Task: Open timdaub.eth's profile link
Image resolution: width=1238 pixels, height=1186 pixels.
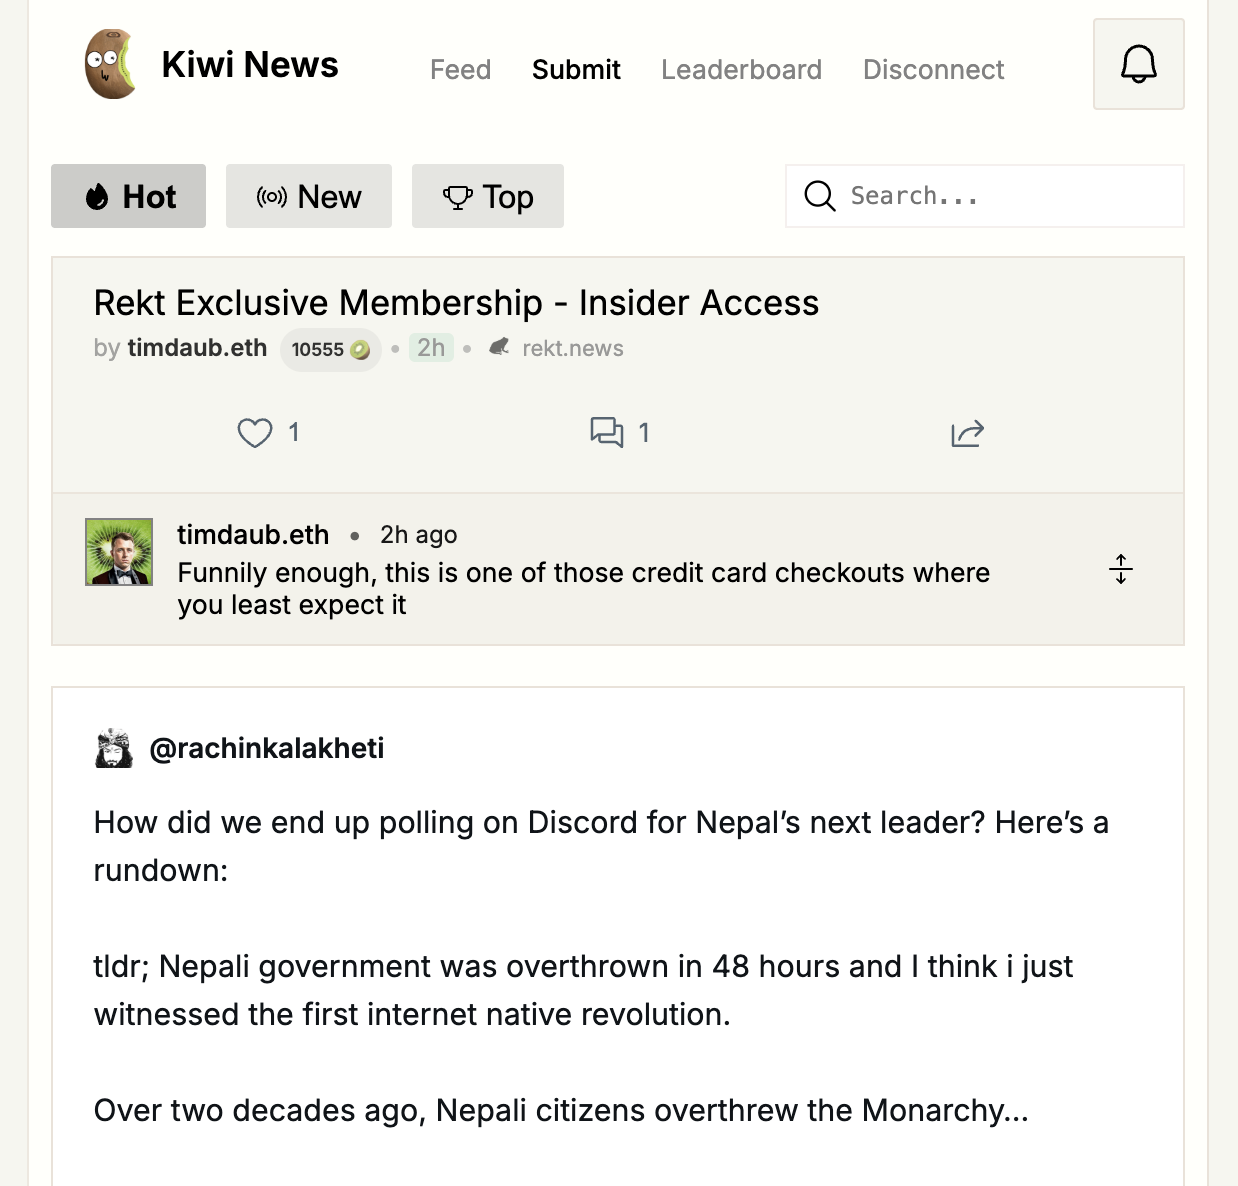Action: coord(197,347)
